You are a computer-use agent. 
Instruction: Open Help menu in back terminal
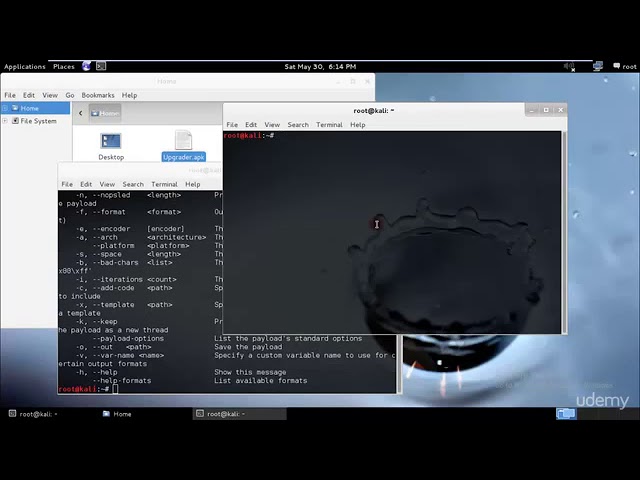click(193, 184)
